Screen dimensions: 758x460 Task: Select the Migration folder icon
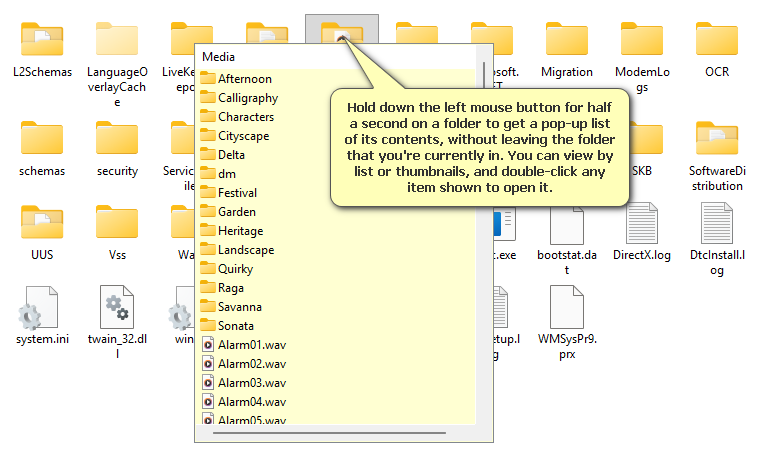(x=566, y=40)
